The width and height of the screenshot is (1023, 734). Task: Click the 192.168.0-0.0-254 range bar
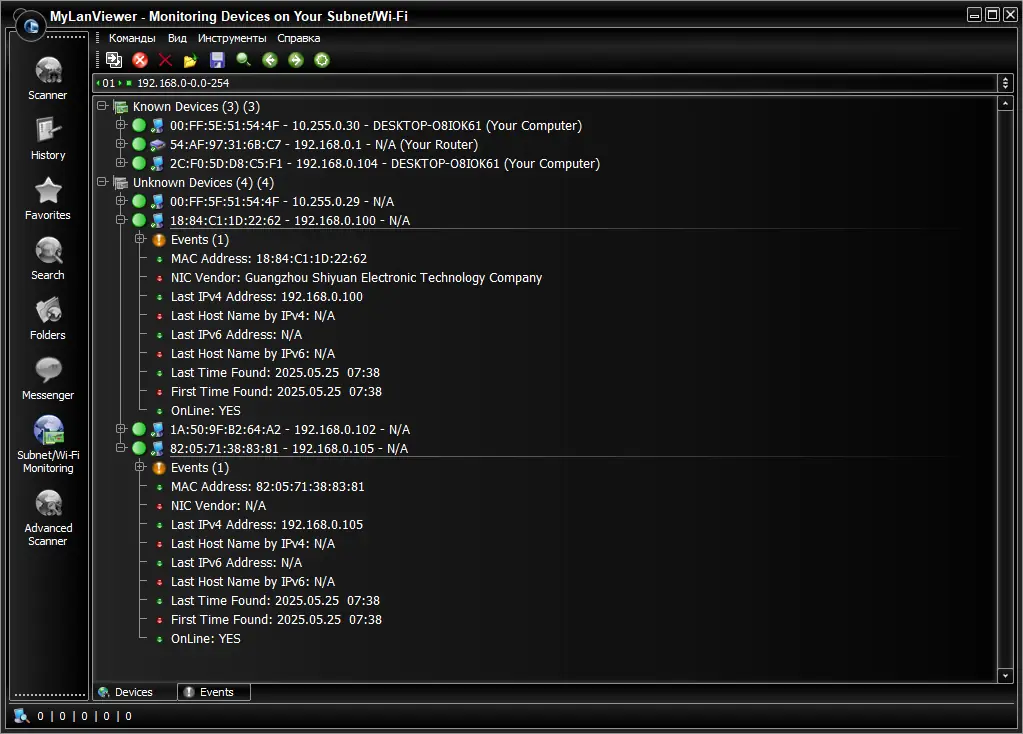click(545, 83)
